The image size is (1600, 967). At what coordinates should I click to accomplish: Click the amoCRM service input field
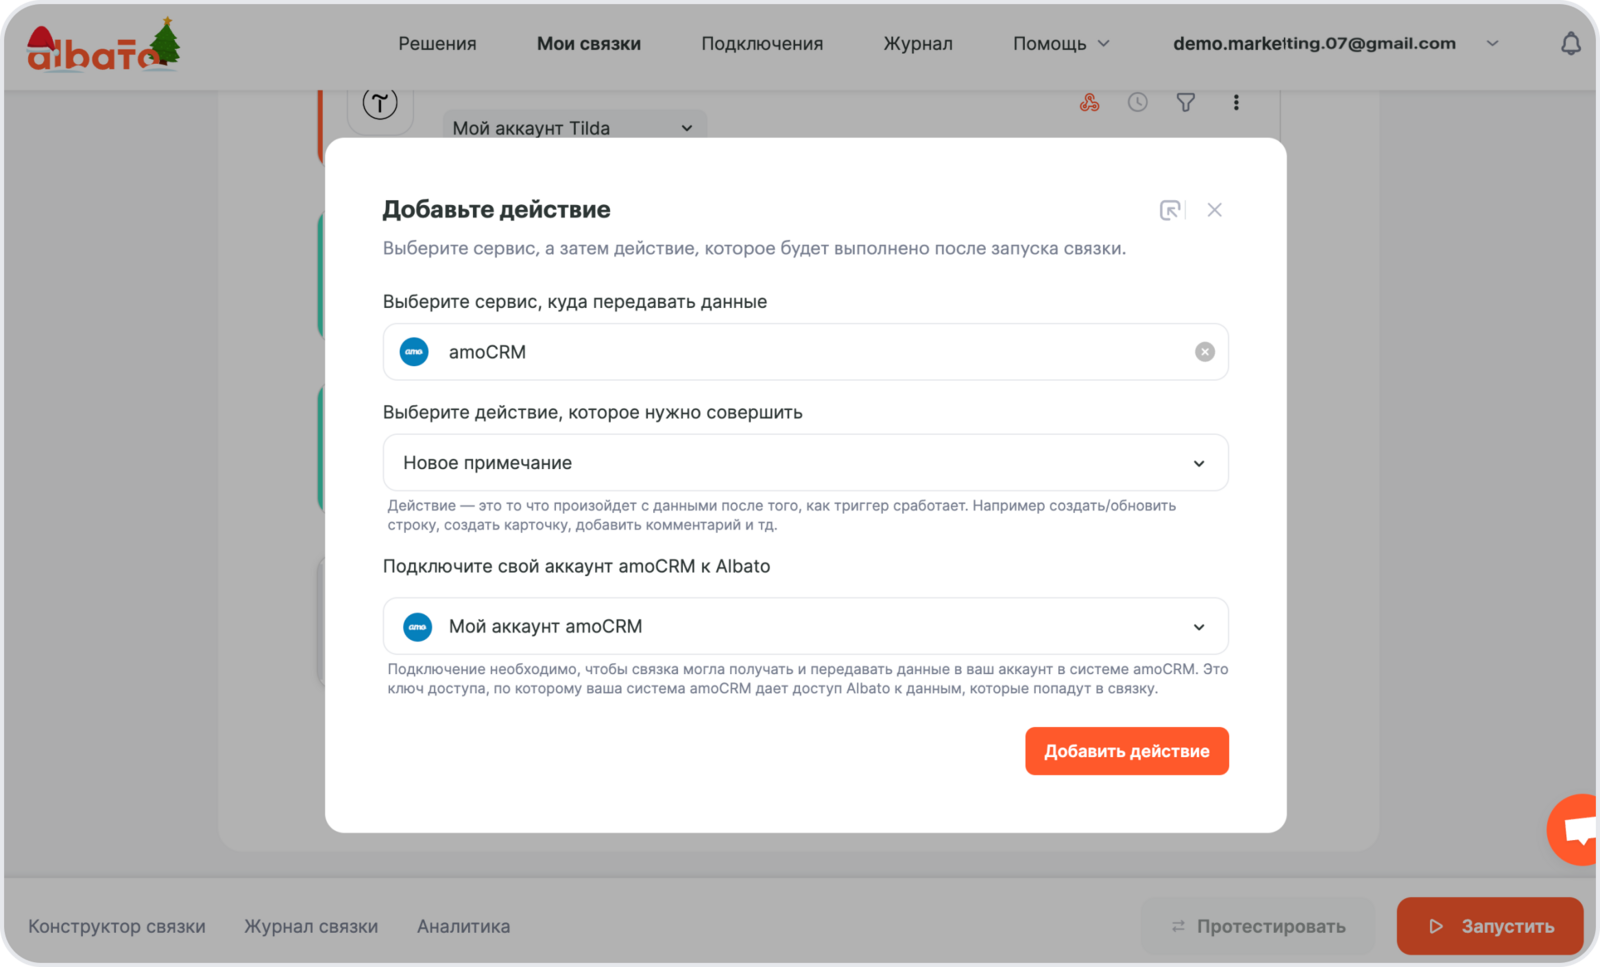800,352
